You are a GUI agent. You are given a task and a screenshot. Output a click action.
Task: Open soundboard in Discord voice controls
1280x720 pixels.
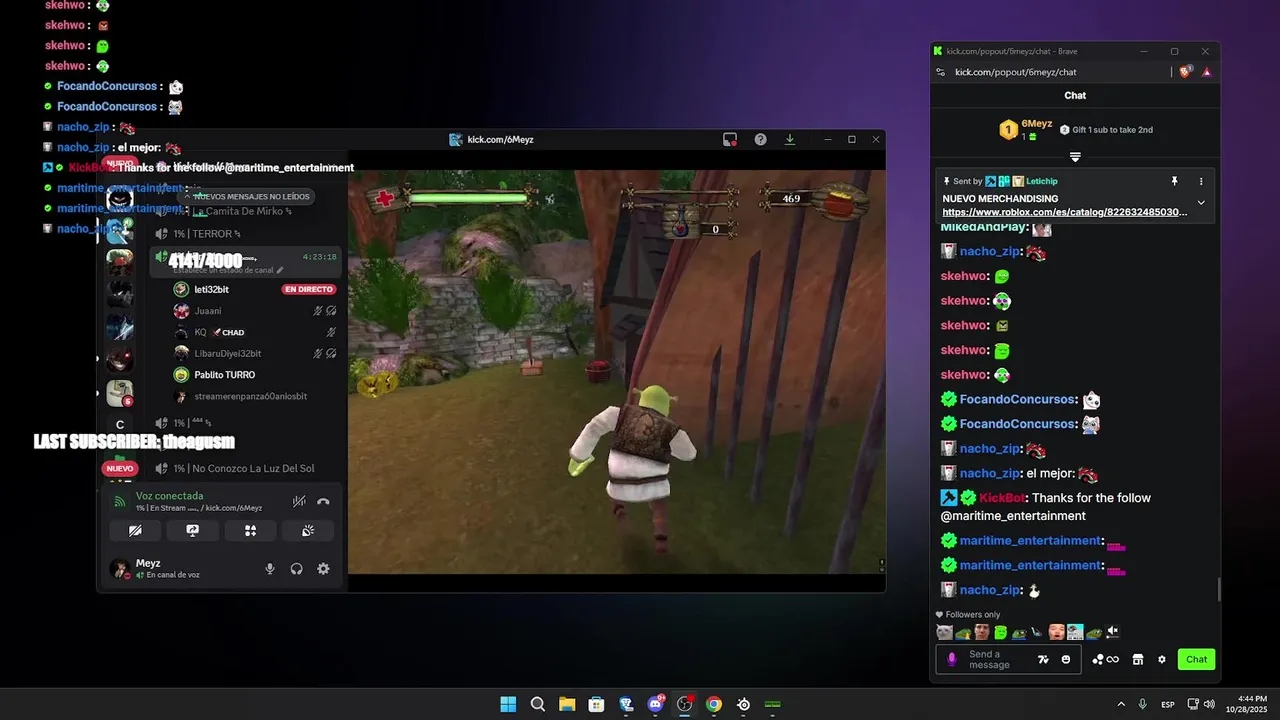309,531
